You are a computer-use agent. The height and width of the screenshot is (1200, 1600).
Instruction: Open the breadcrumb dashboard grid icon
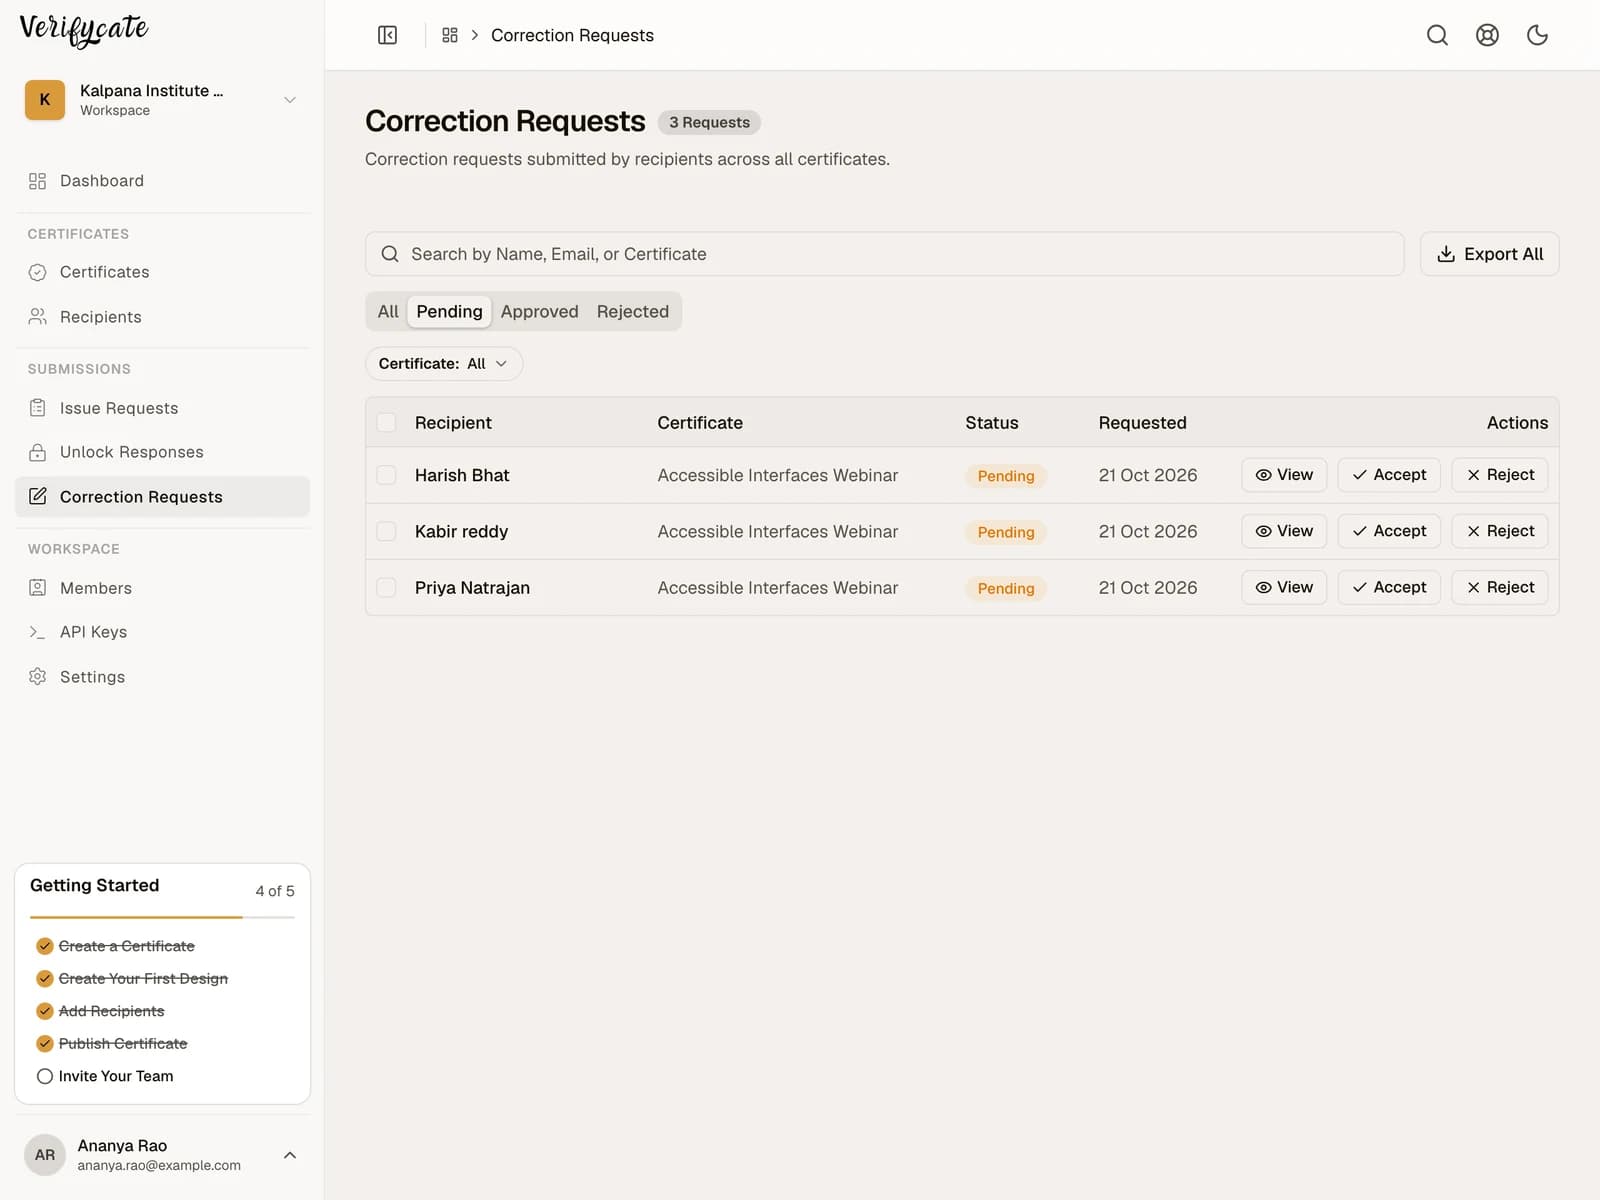(x=450, y=35)
